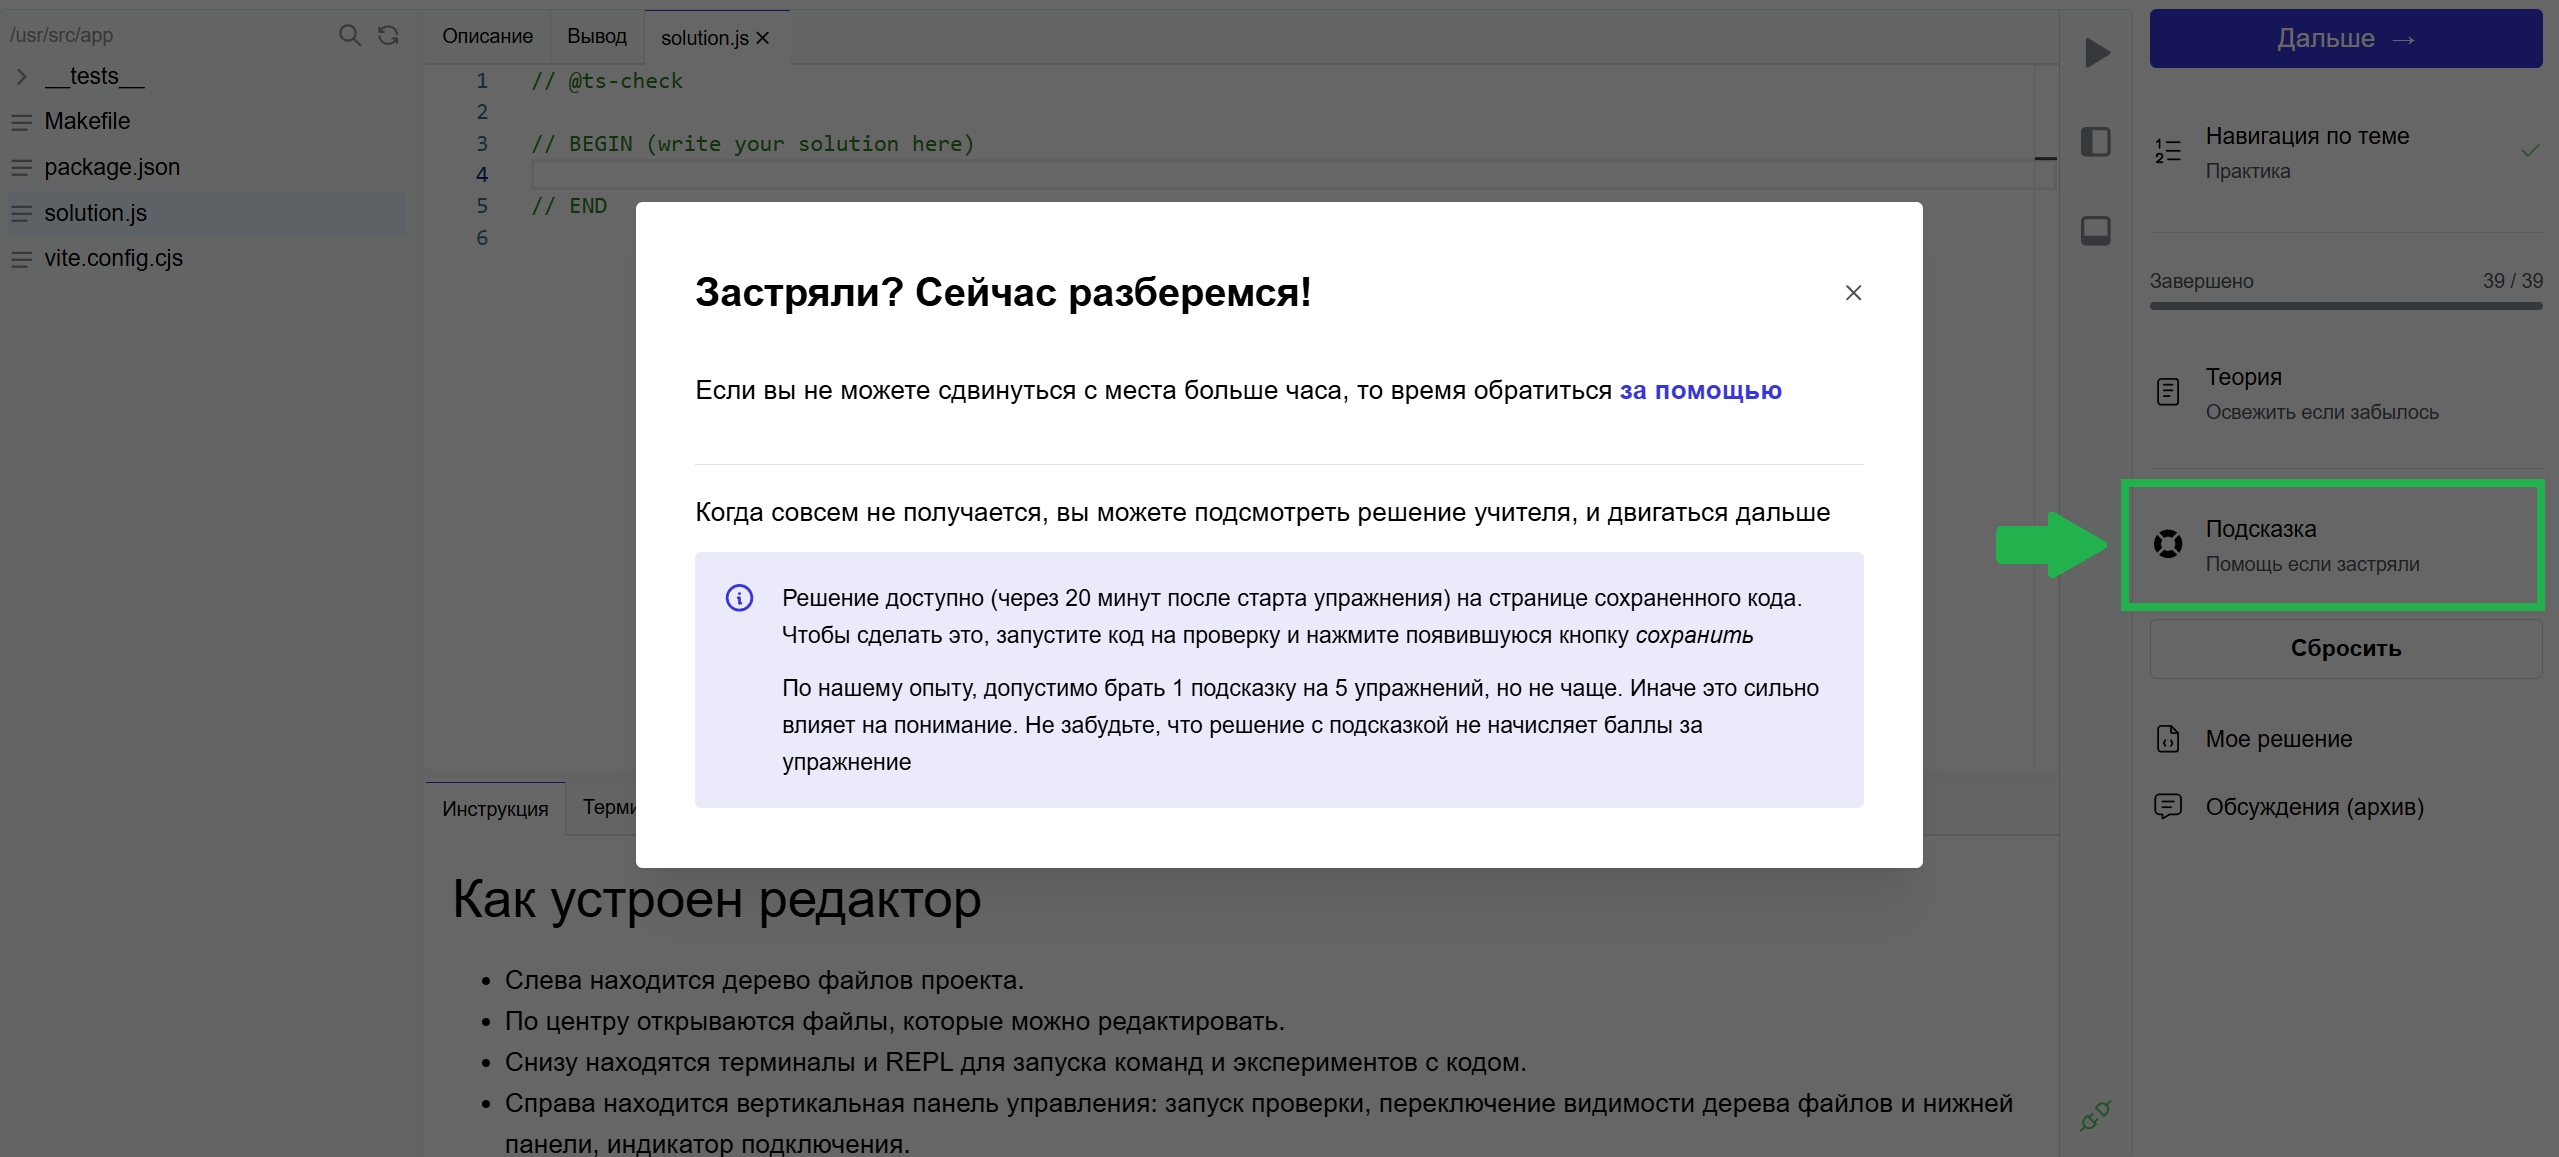Toggle file tree sidebar visibility icon

coord(2096,142)
